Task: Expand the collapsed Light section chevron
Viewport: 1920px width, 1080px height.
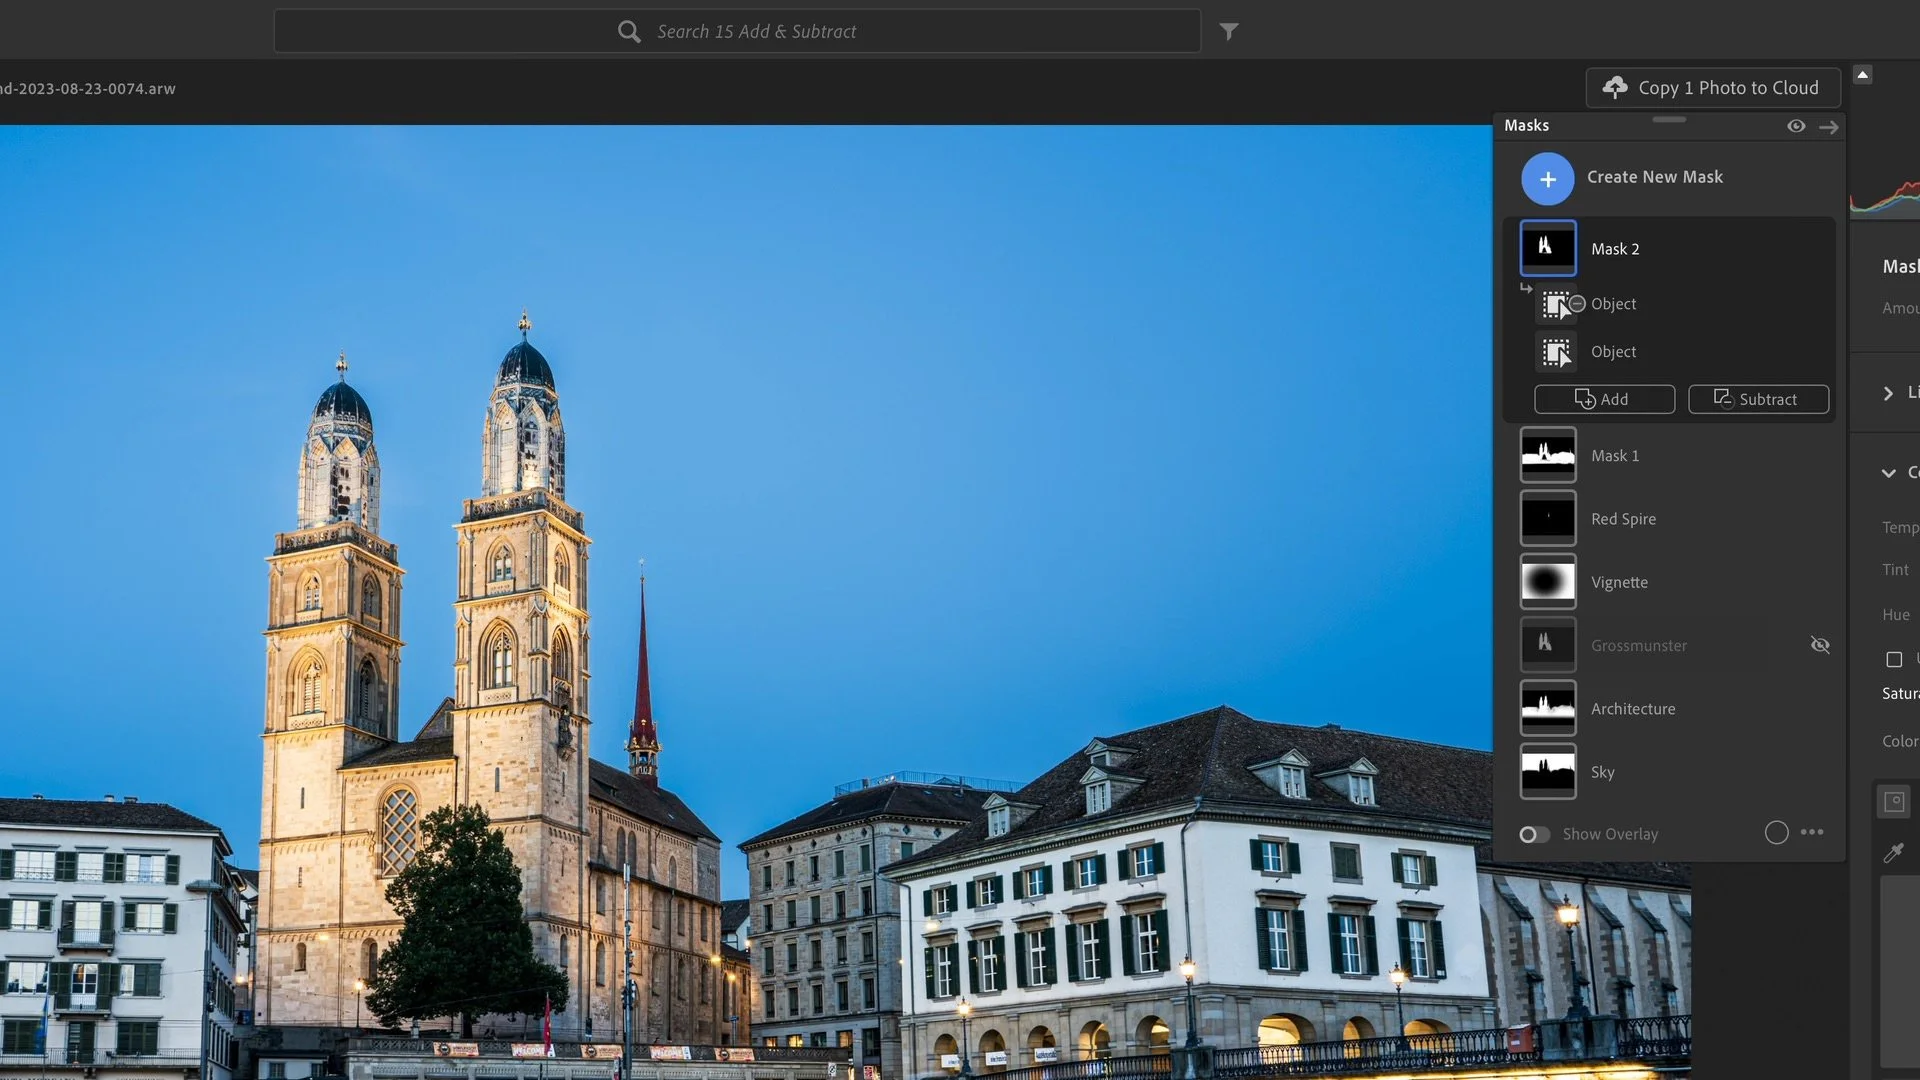Action: tap(1888, 393)
